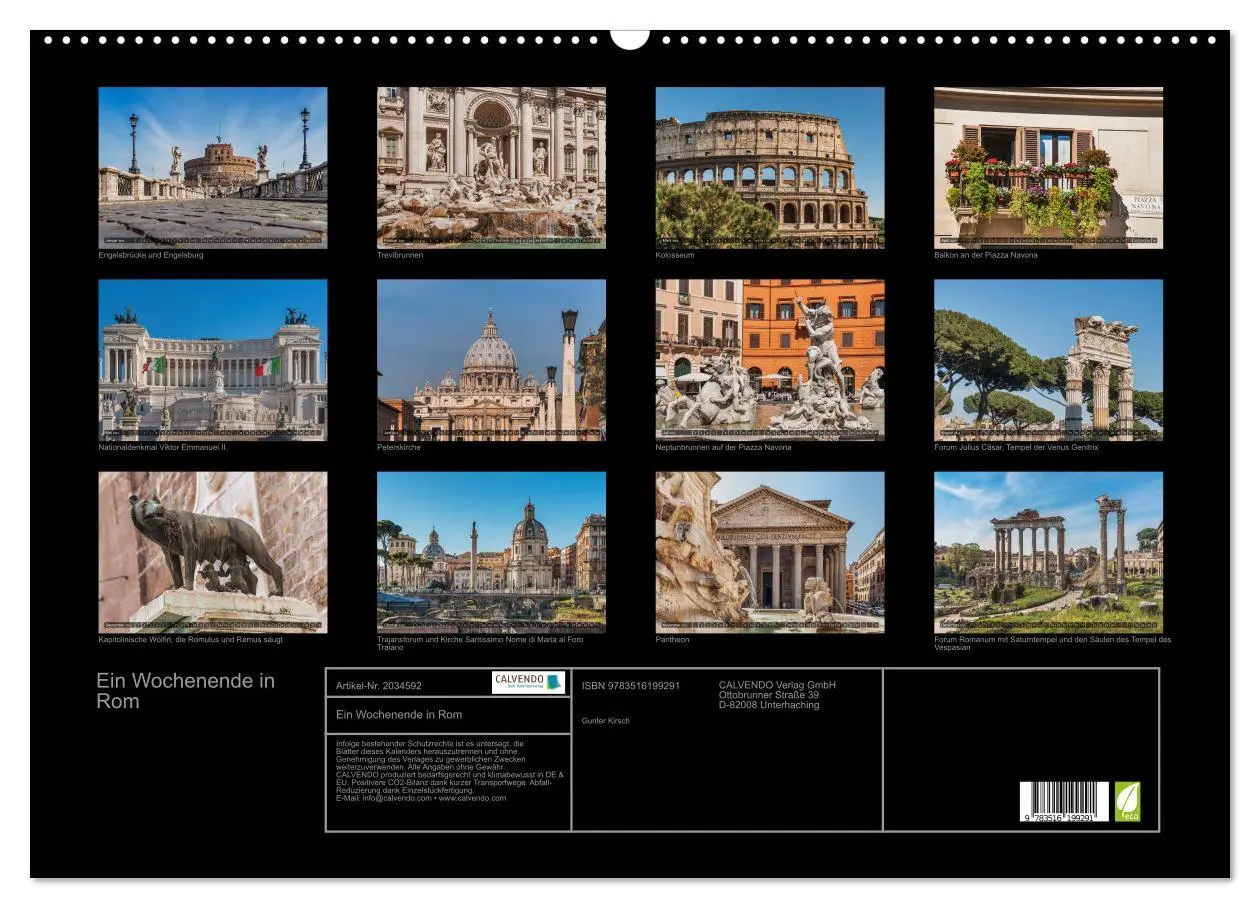Select the Kolosseum photo
Viewport: 1260px width, 908px height.
(770, 167)
